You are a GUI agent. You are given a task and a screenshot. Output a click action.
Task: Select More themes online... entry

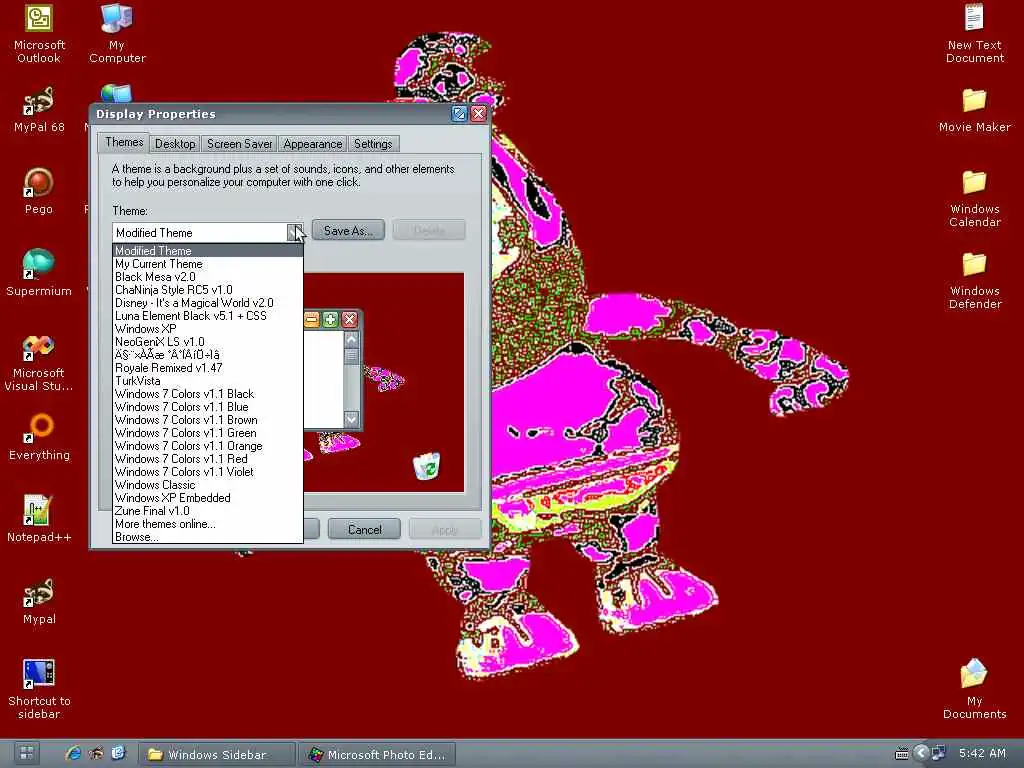tap(208, 524)
